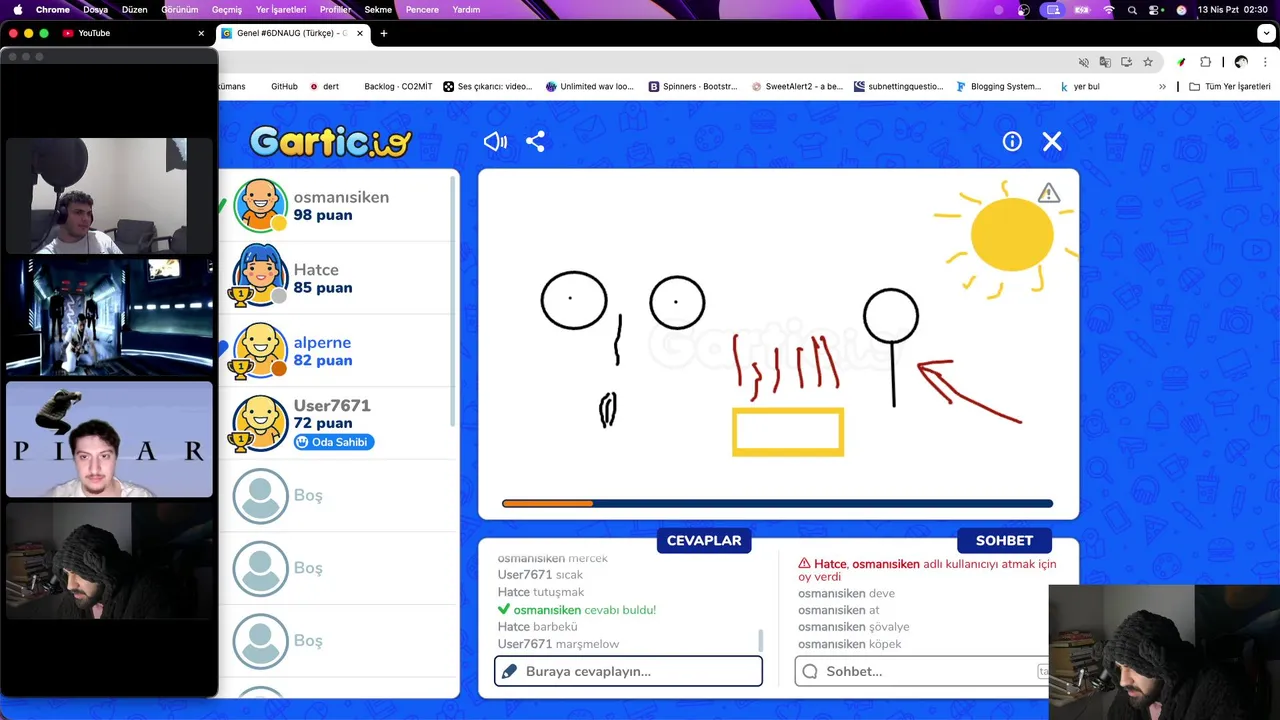Select the CEVAPLAR tab label
The width and height of the screenshot is (1280, 720).
[x=704, y=540]
